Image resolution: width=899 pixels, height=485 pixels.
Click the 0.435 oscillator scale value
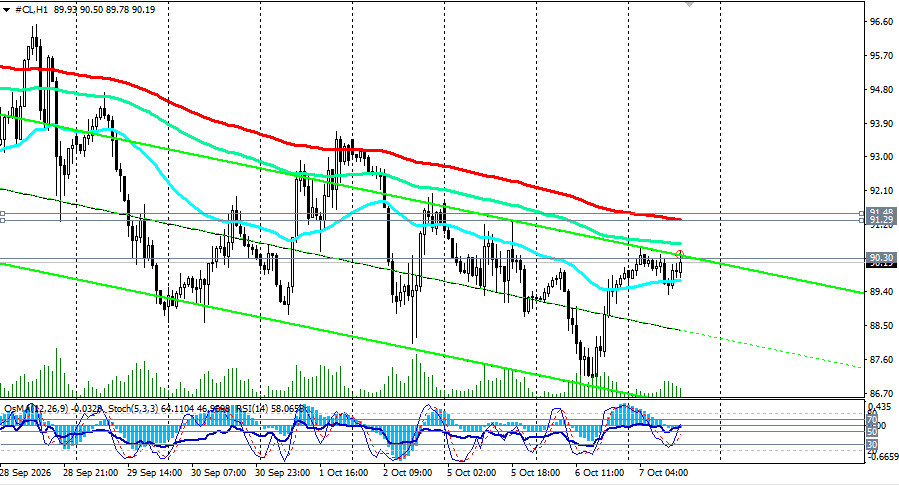tap(881, 406)
